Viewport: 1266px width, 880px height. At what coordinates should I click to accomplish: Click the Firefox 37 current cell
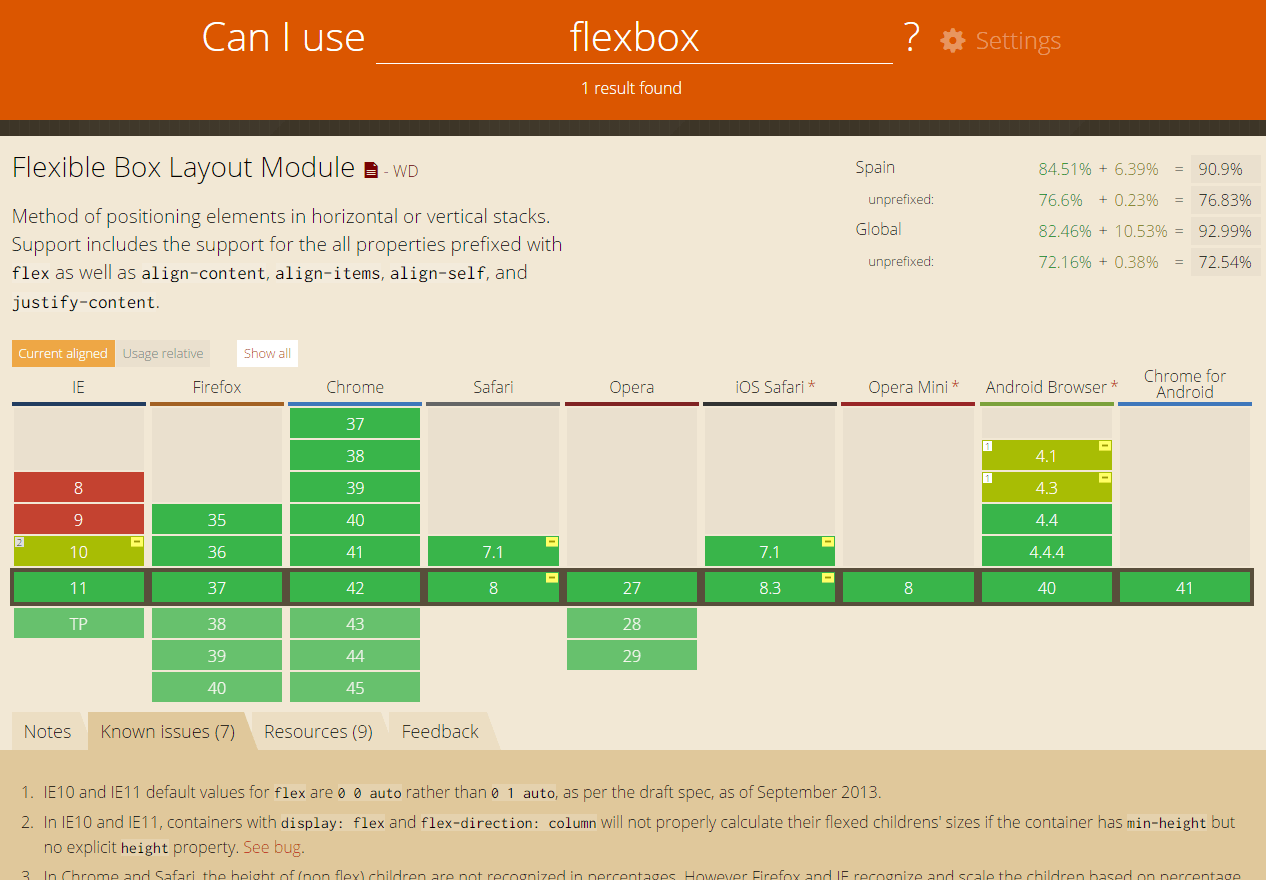click(217, 587)
